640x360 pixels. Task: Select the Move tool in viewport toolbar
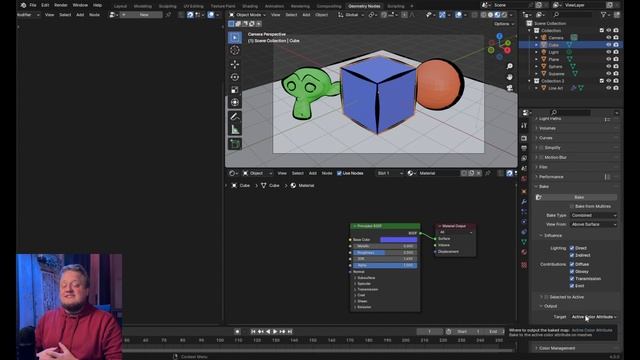coord(235,64)
